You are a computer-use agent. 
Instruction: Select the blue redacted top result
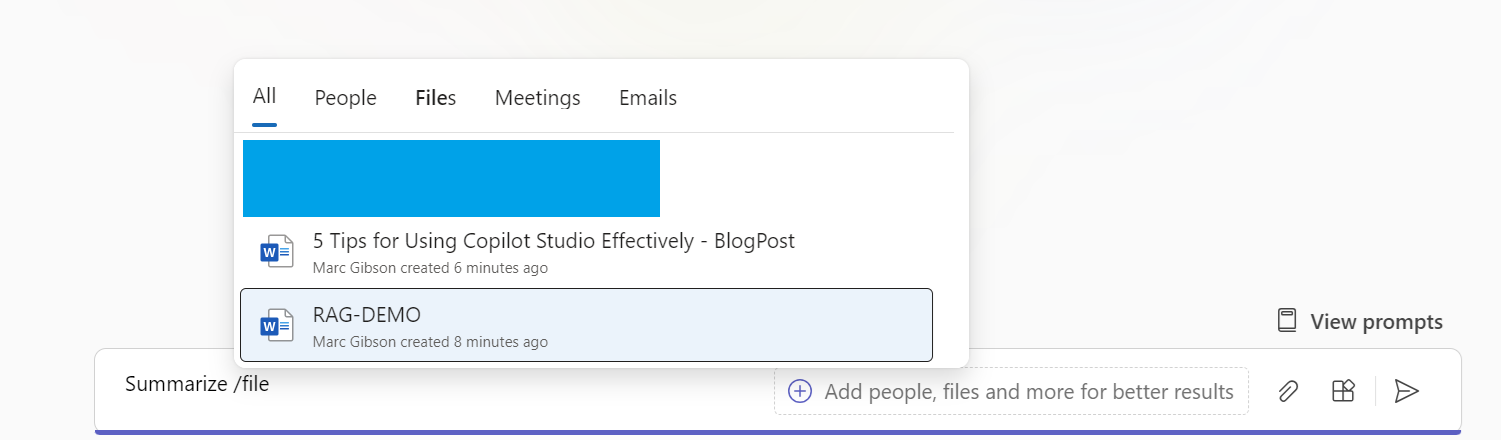[x=451, y=178]
